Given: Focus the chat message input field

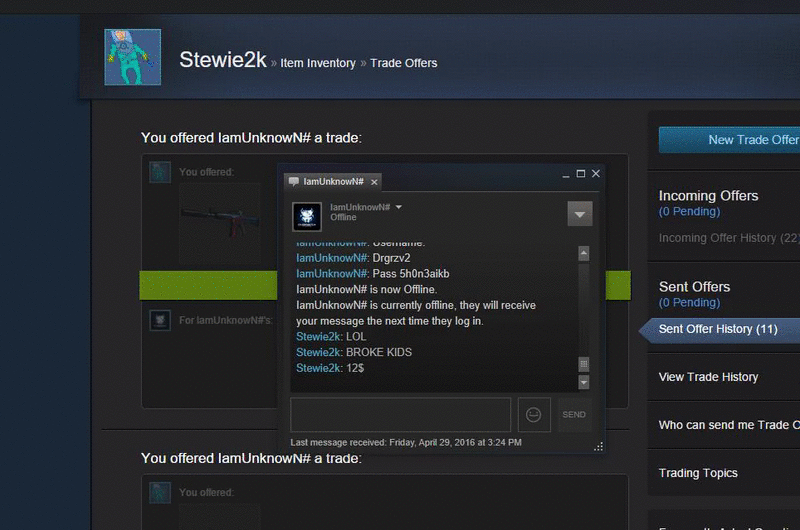Looking at the screenshot, I should [401, 415].
